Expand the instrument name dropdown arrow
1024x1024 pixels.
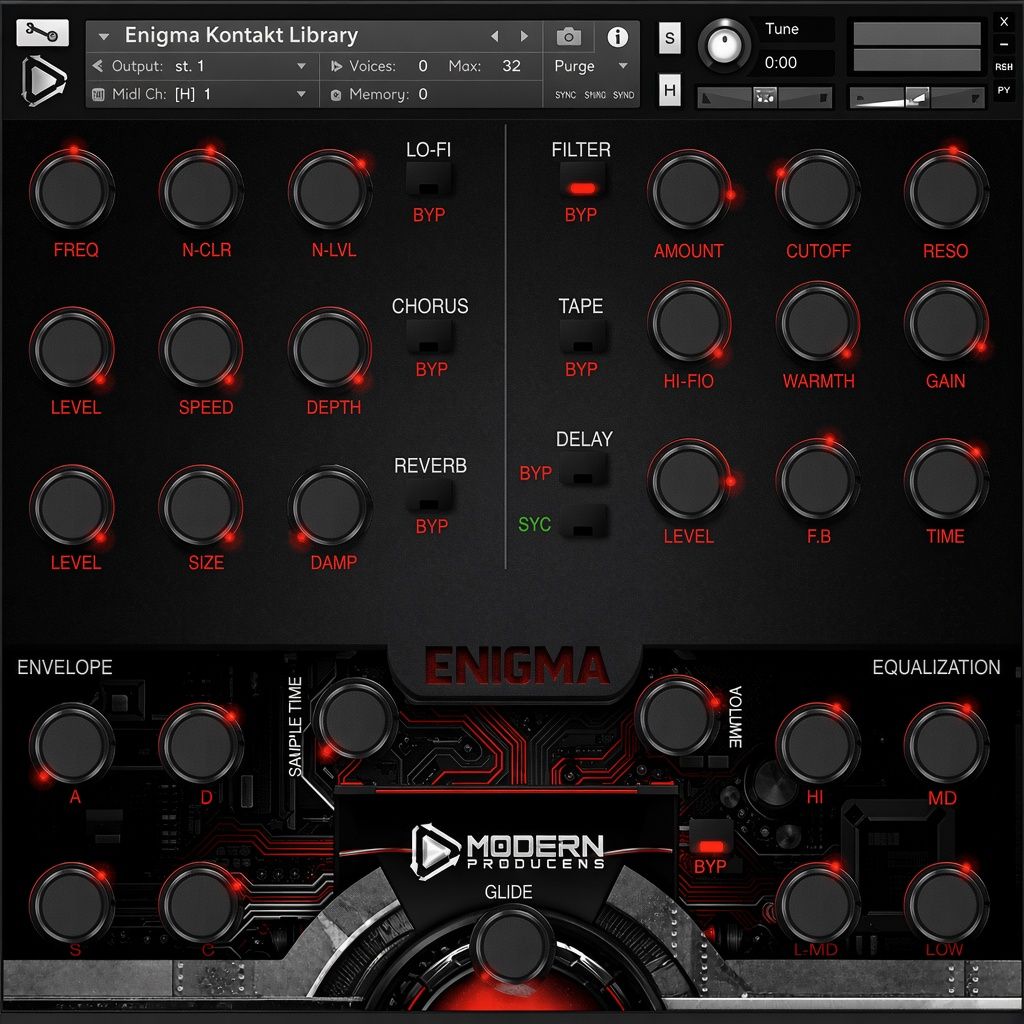[104, 37]
